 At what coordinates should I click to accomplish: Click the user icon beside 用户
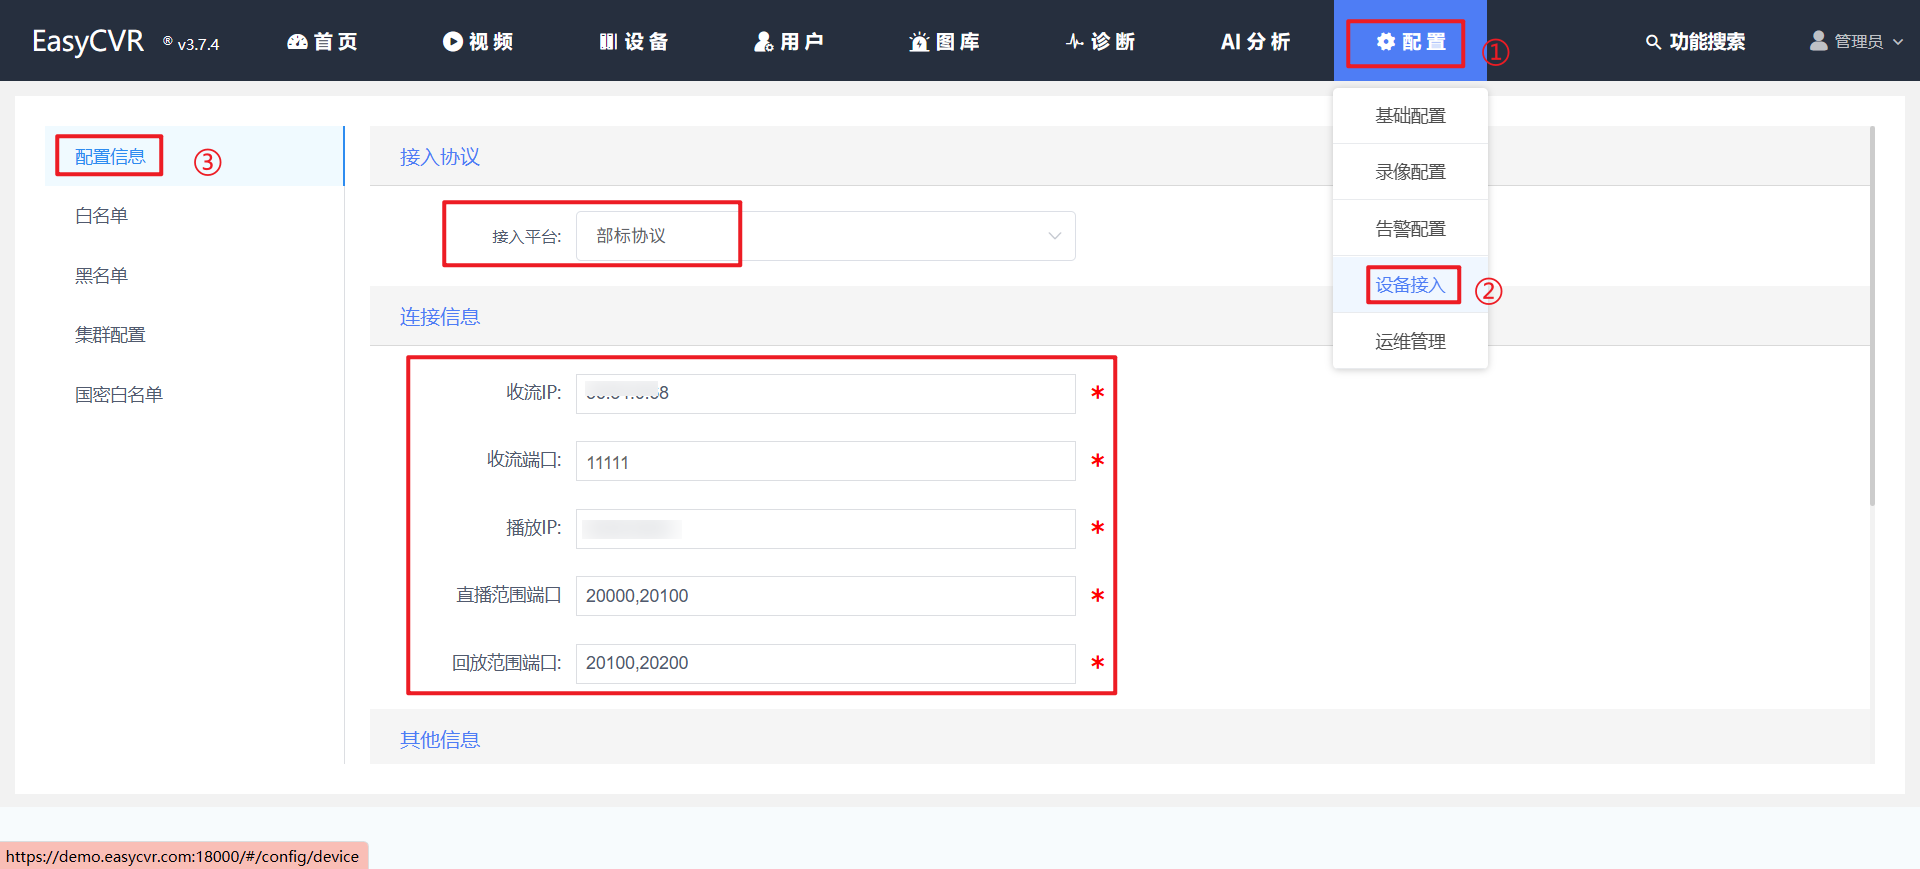[764, 42]
